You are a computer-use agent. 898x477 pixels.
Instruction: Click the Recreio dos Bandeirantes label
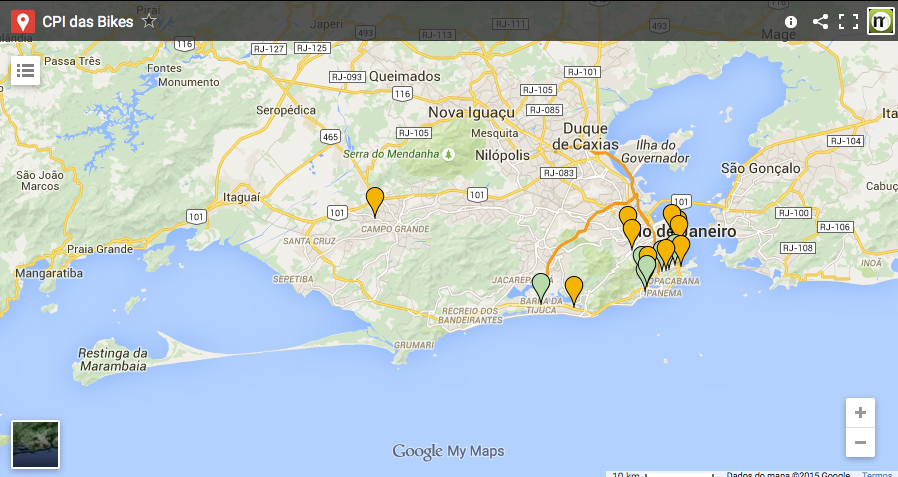[471, 316]
